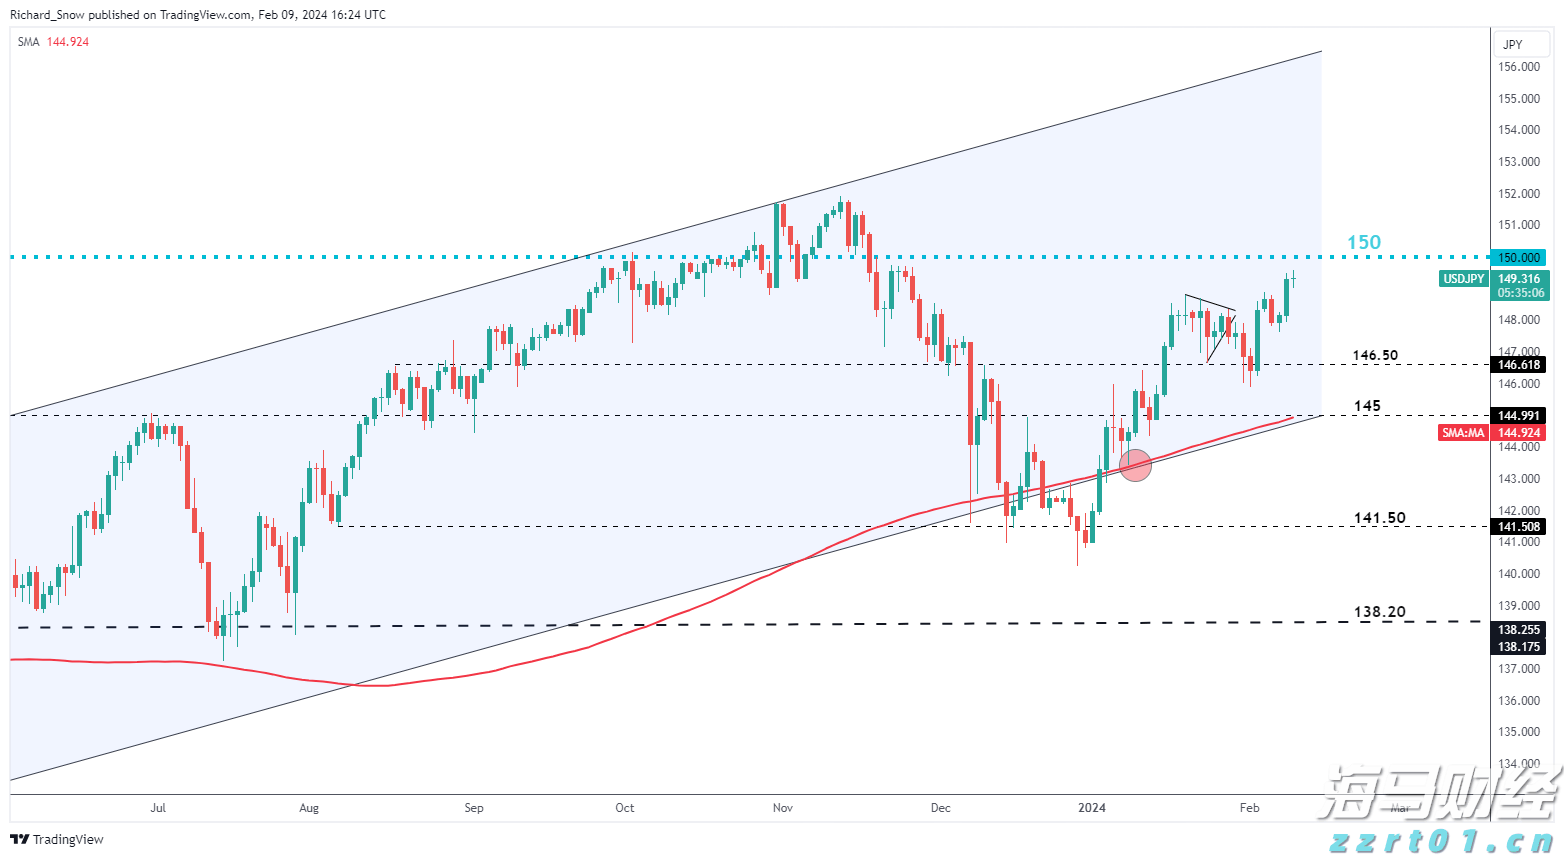The height and width of the screenshot is (857, 1564).
Task: Click the 138.175 price label
Action: [1518, 647]
